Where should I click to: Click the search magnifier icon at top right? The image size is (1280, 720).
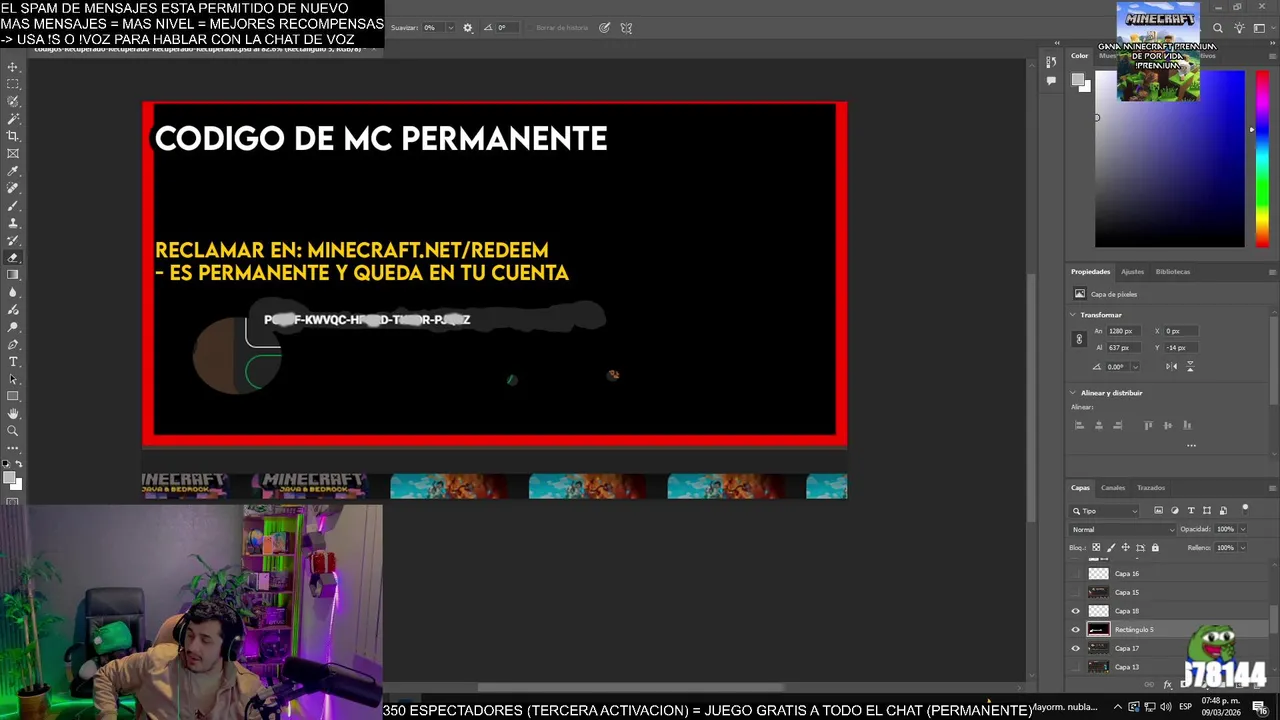(1217, 28)
